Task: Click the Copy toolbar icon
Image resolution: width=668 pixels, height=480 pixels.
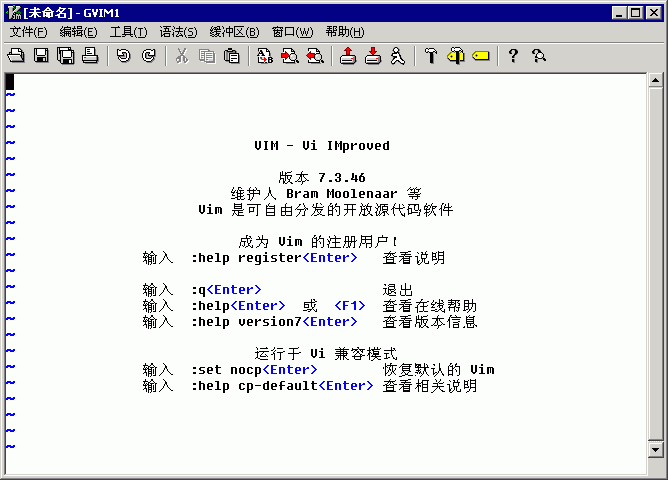Action: [x=207, y=56]
